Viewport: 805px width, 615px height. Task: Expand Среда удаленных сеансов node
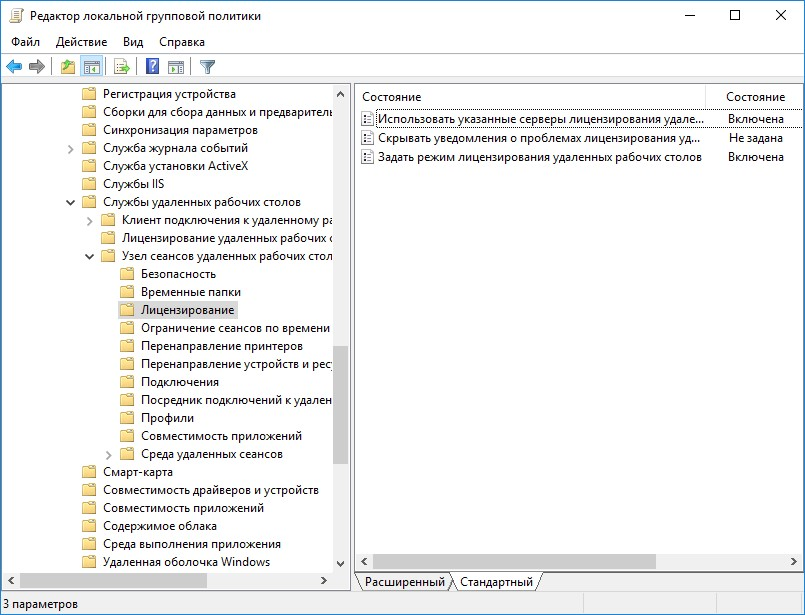108,455
